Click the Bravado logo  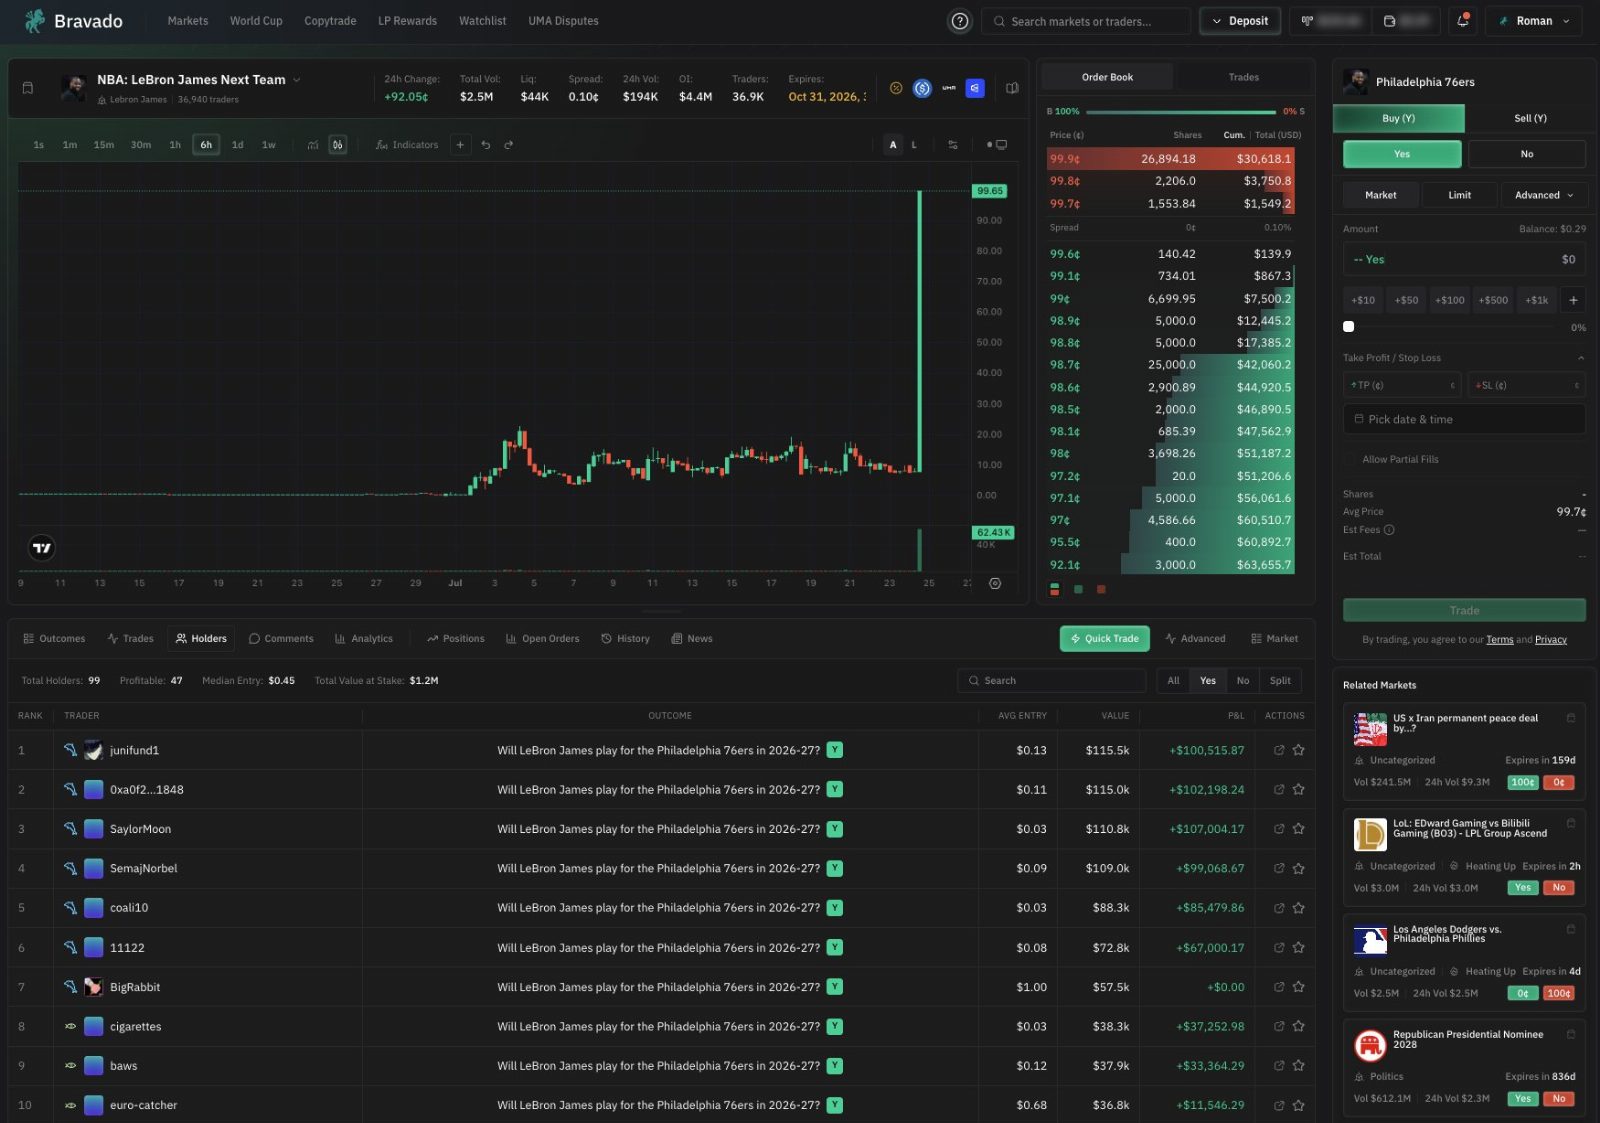pos(74,21)
